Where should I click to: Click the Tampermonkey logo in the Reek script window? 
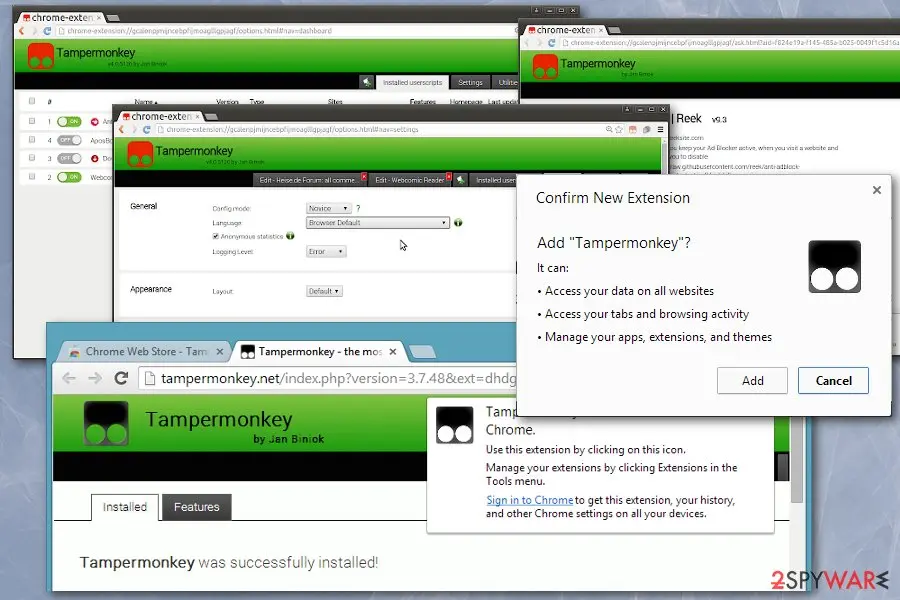pos(545,67)
